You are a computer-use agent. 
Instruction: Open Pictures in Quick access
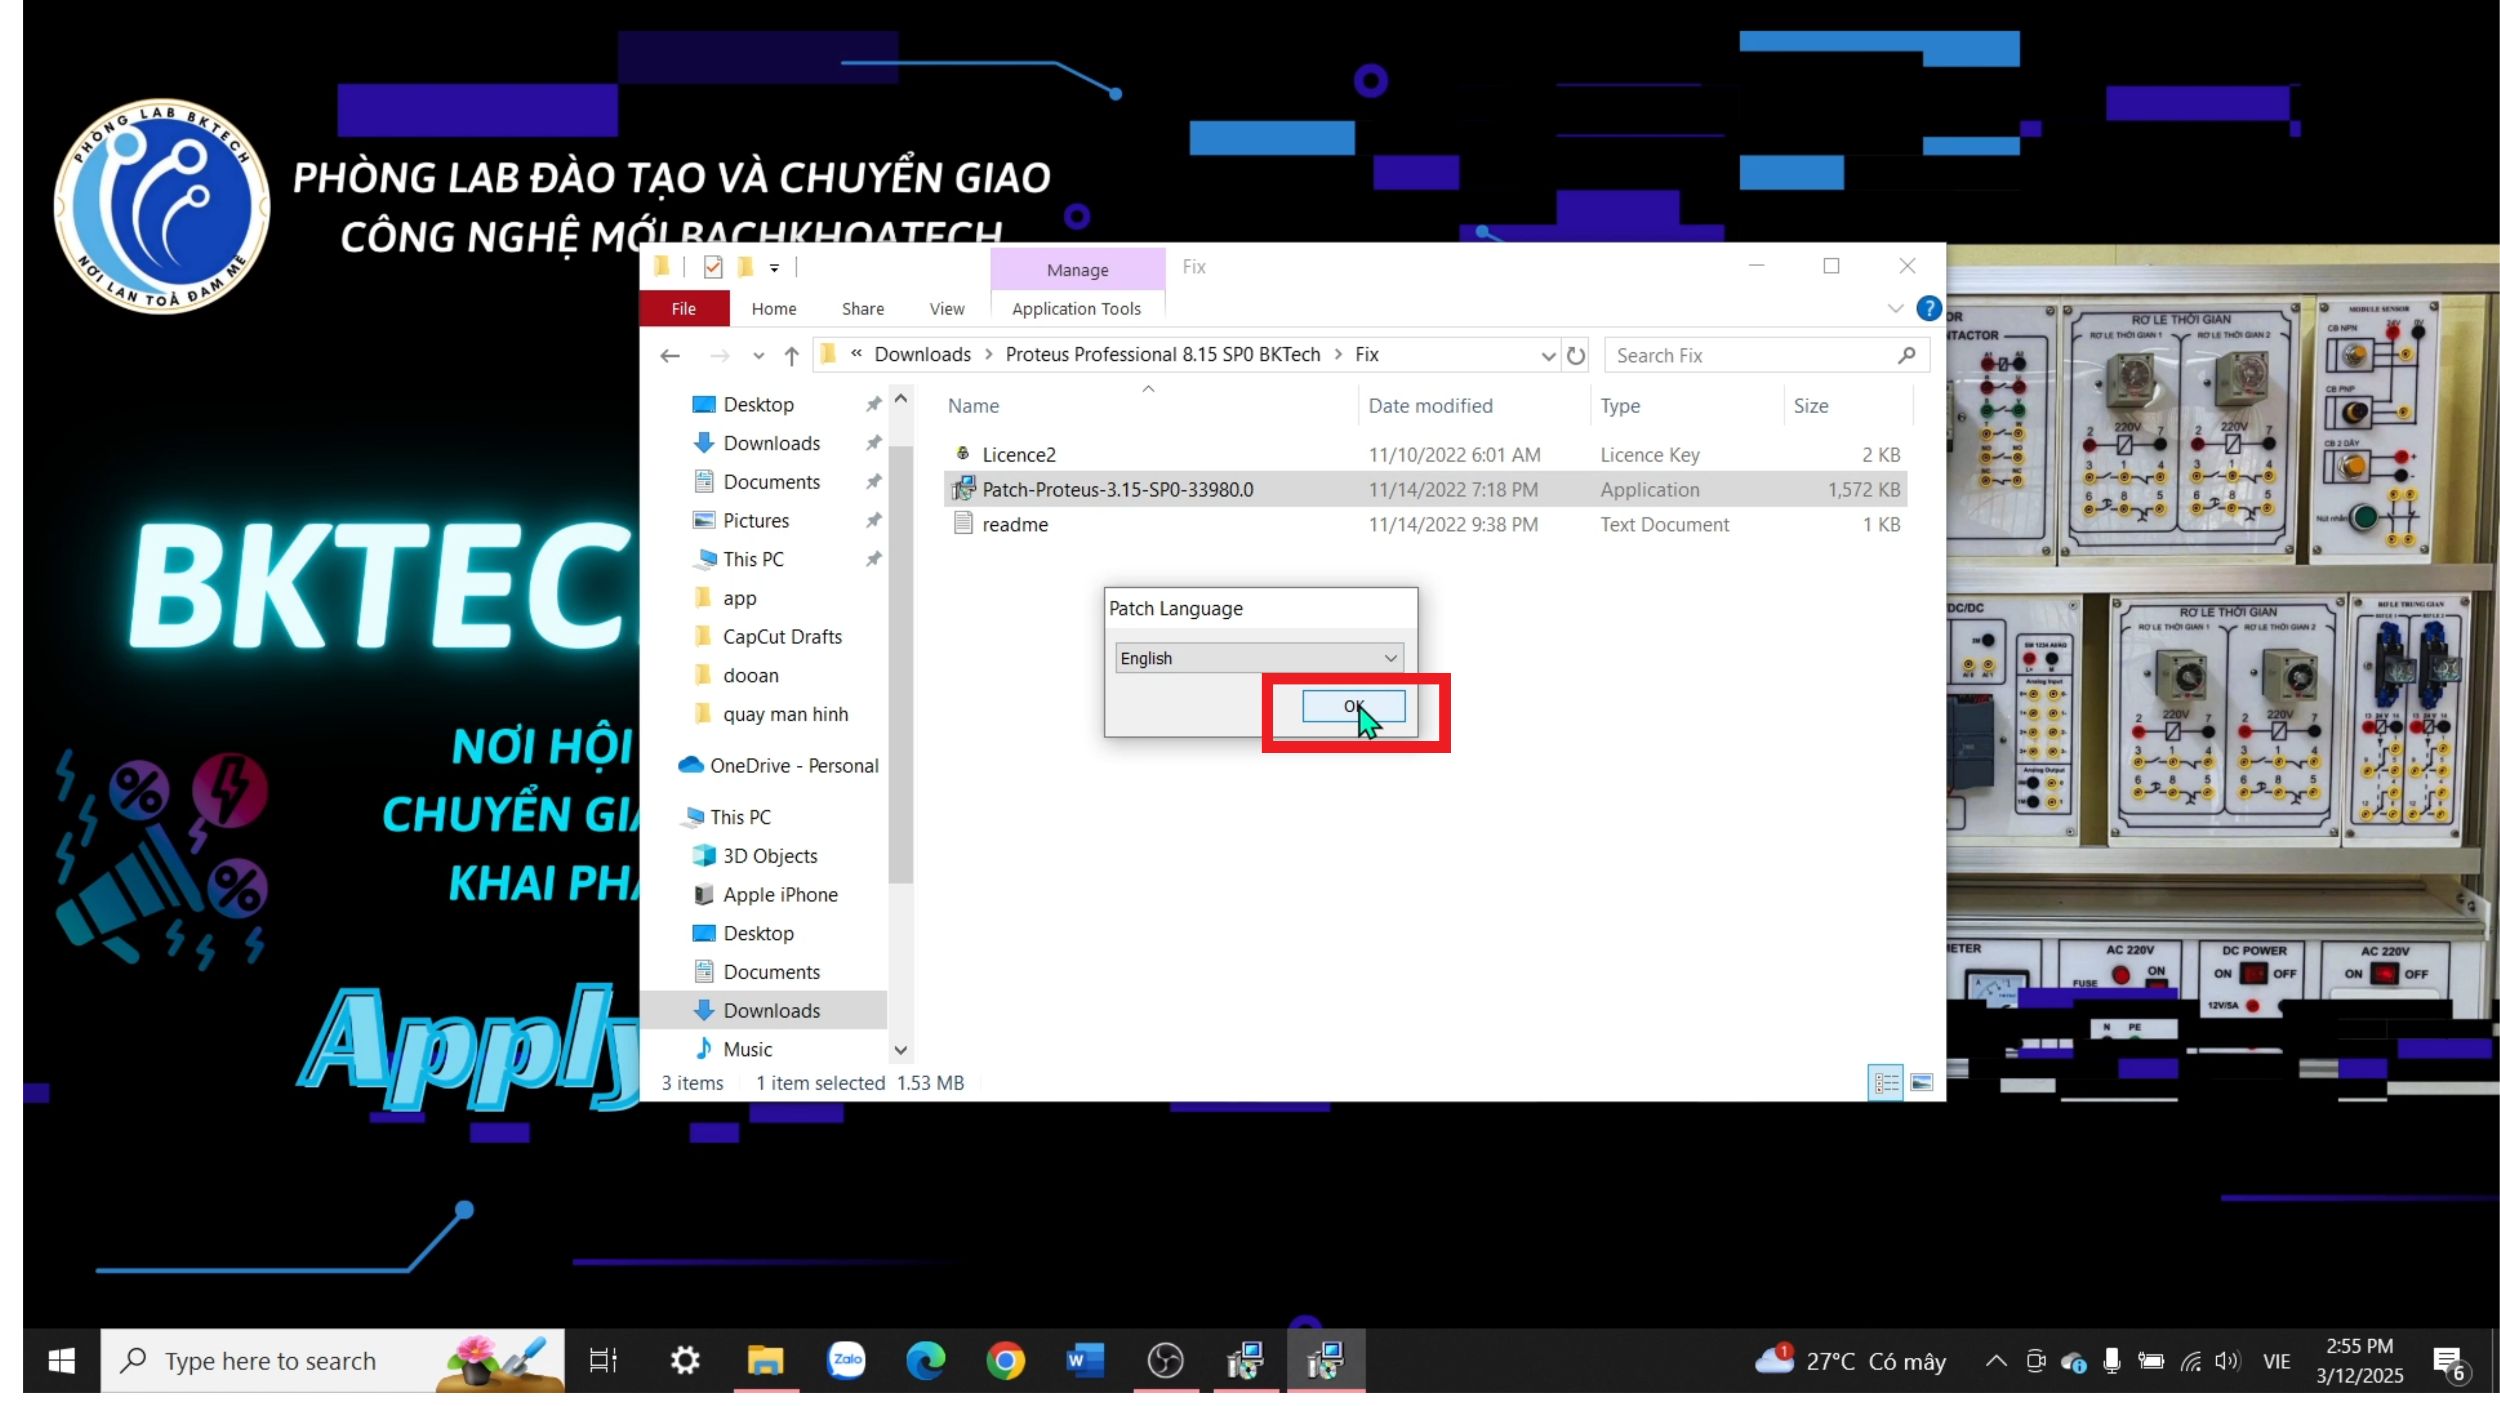[756, 520]
